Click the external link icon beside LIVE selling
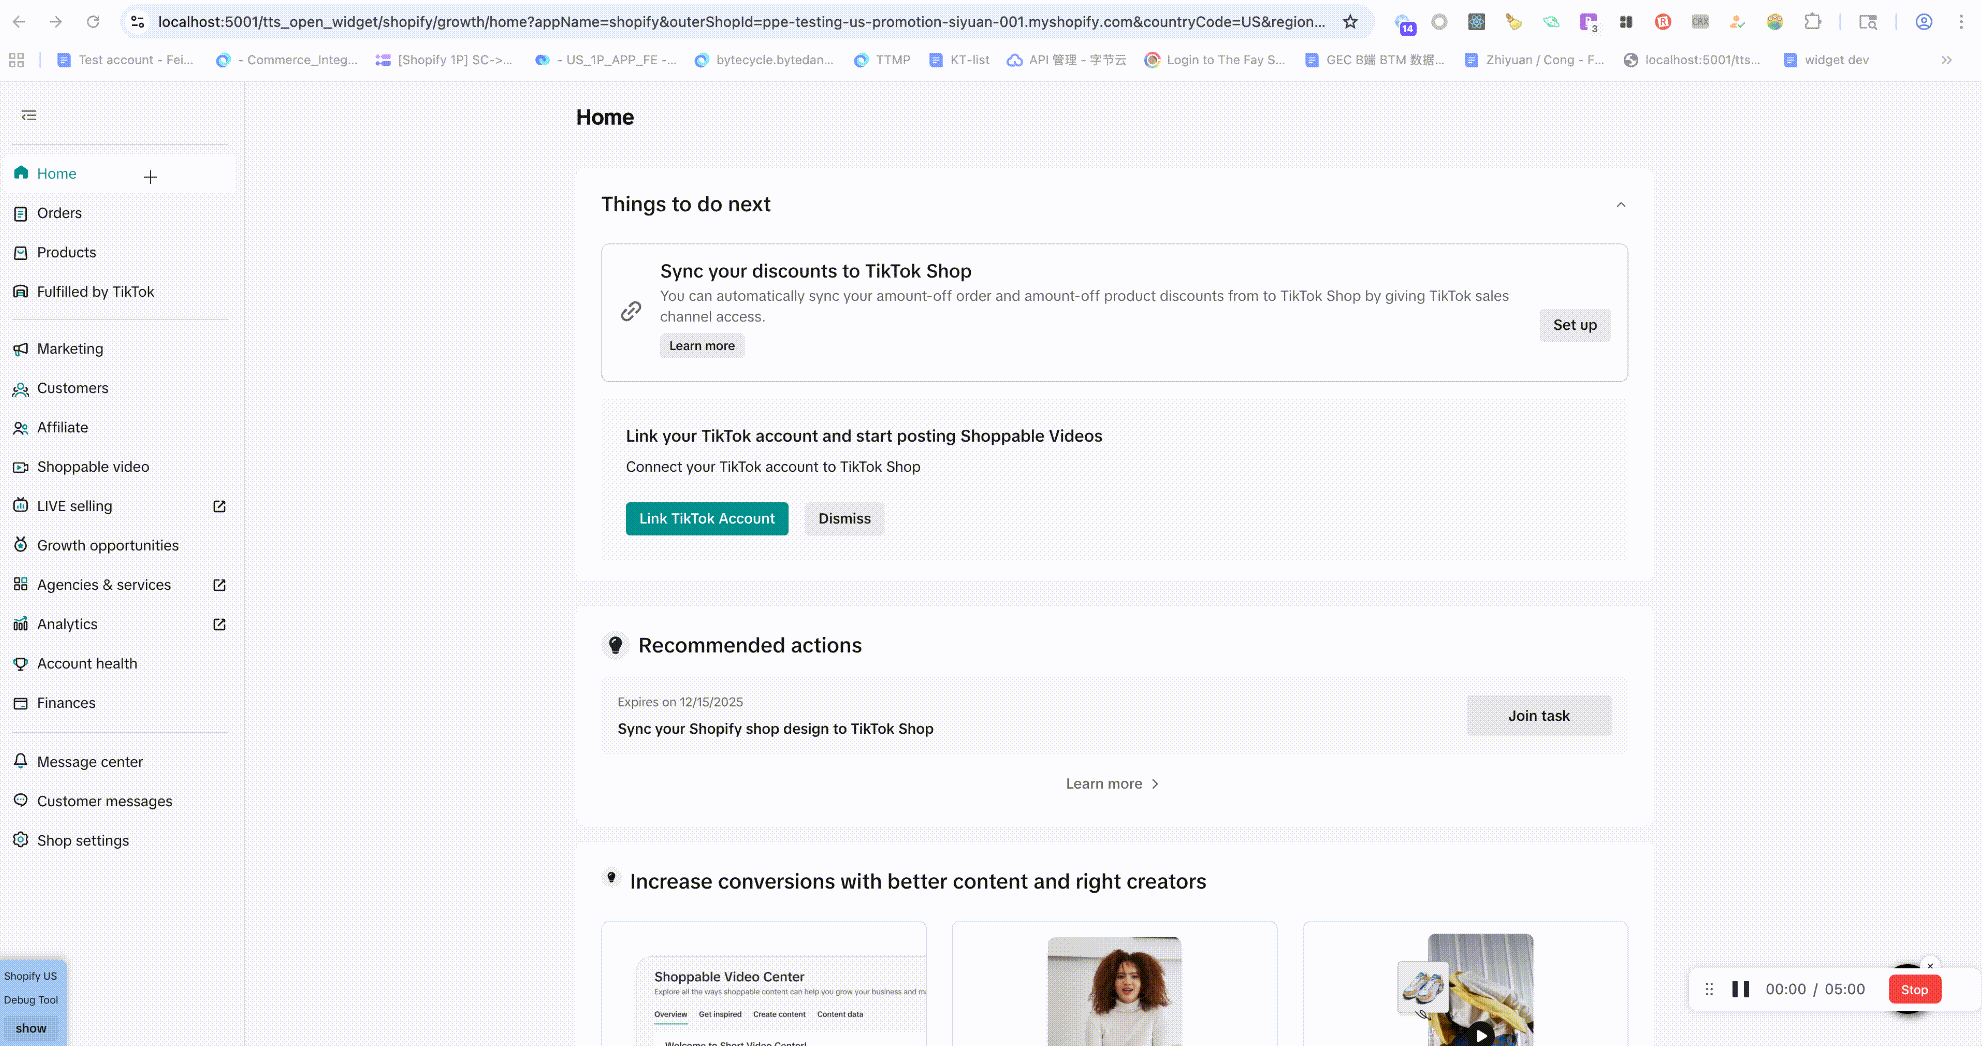Screen dimensions: 1982x1046 [219, 506]
